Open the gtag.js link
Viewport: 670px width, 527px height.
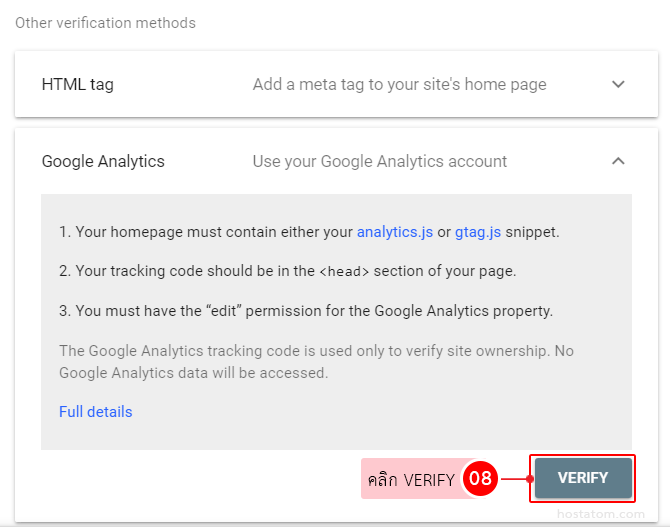(x=476, y=232)
